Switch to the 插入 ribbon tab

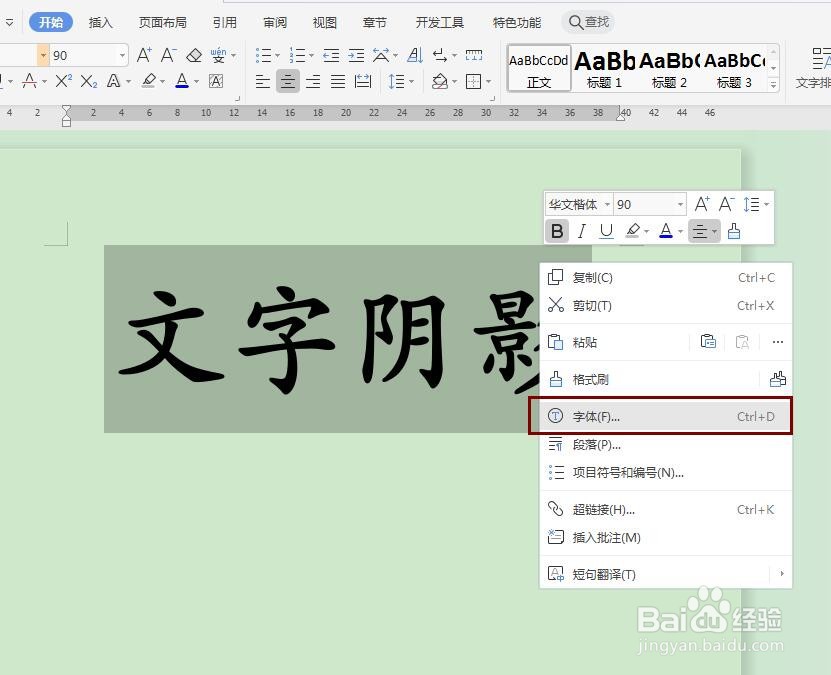(x=101, y=22)
